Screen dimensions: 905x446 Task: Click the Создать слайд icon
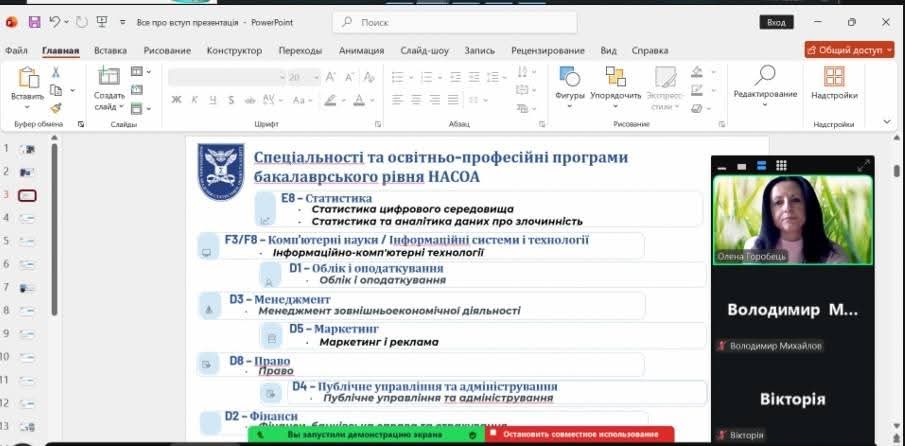(x=108, y=76)
